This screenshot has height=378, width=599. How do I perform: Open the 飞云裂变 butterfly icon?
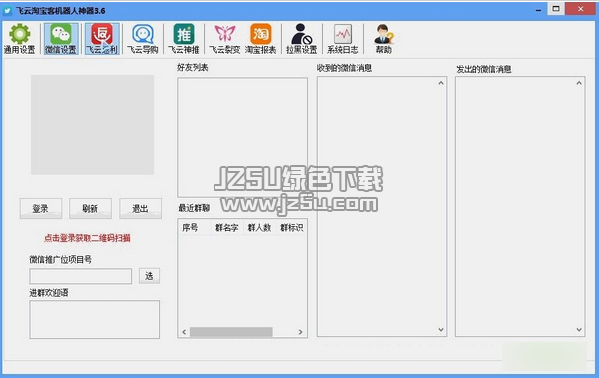tap(225, 39)
